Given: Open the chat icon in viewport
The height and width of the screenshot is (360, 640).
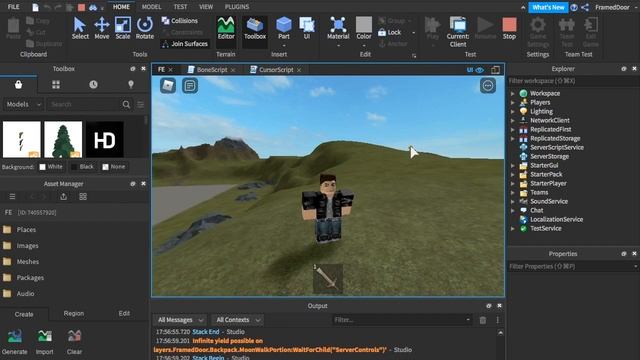Looking at the screenshot, I should click(190, 85).
